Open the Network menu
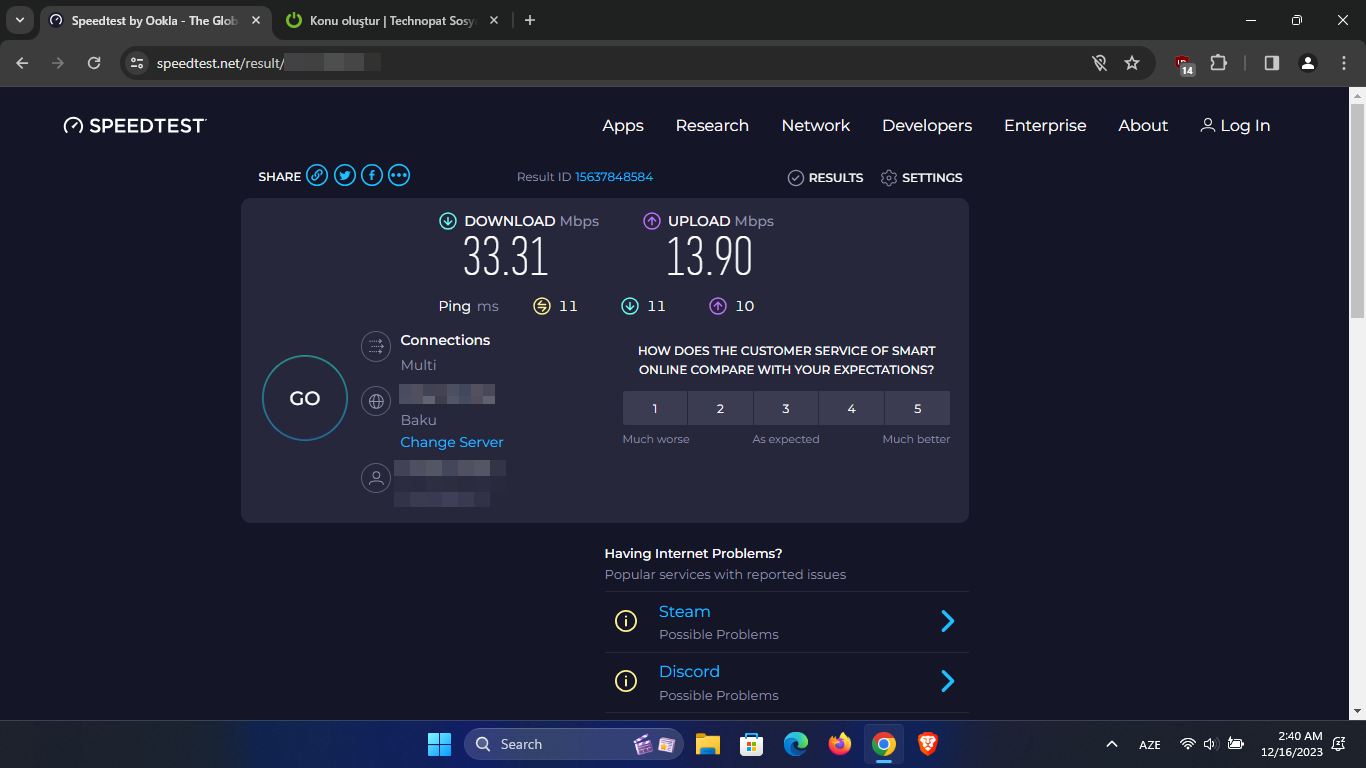 pyautogui.click(x=816, y=125)
